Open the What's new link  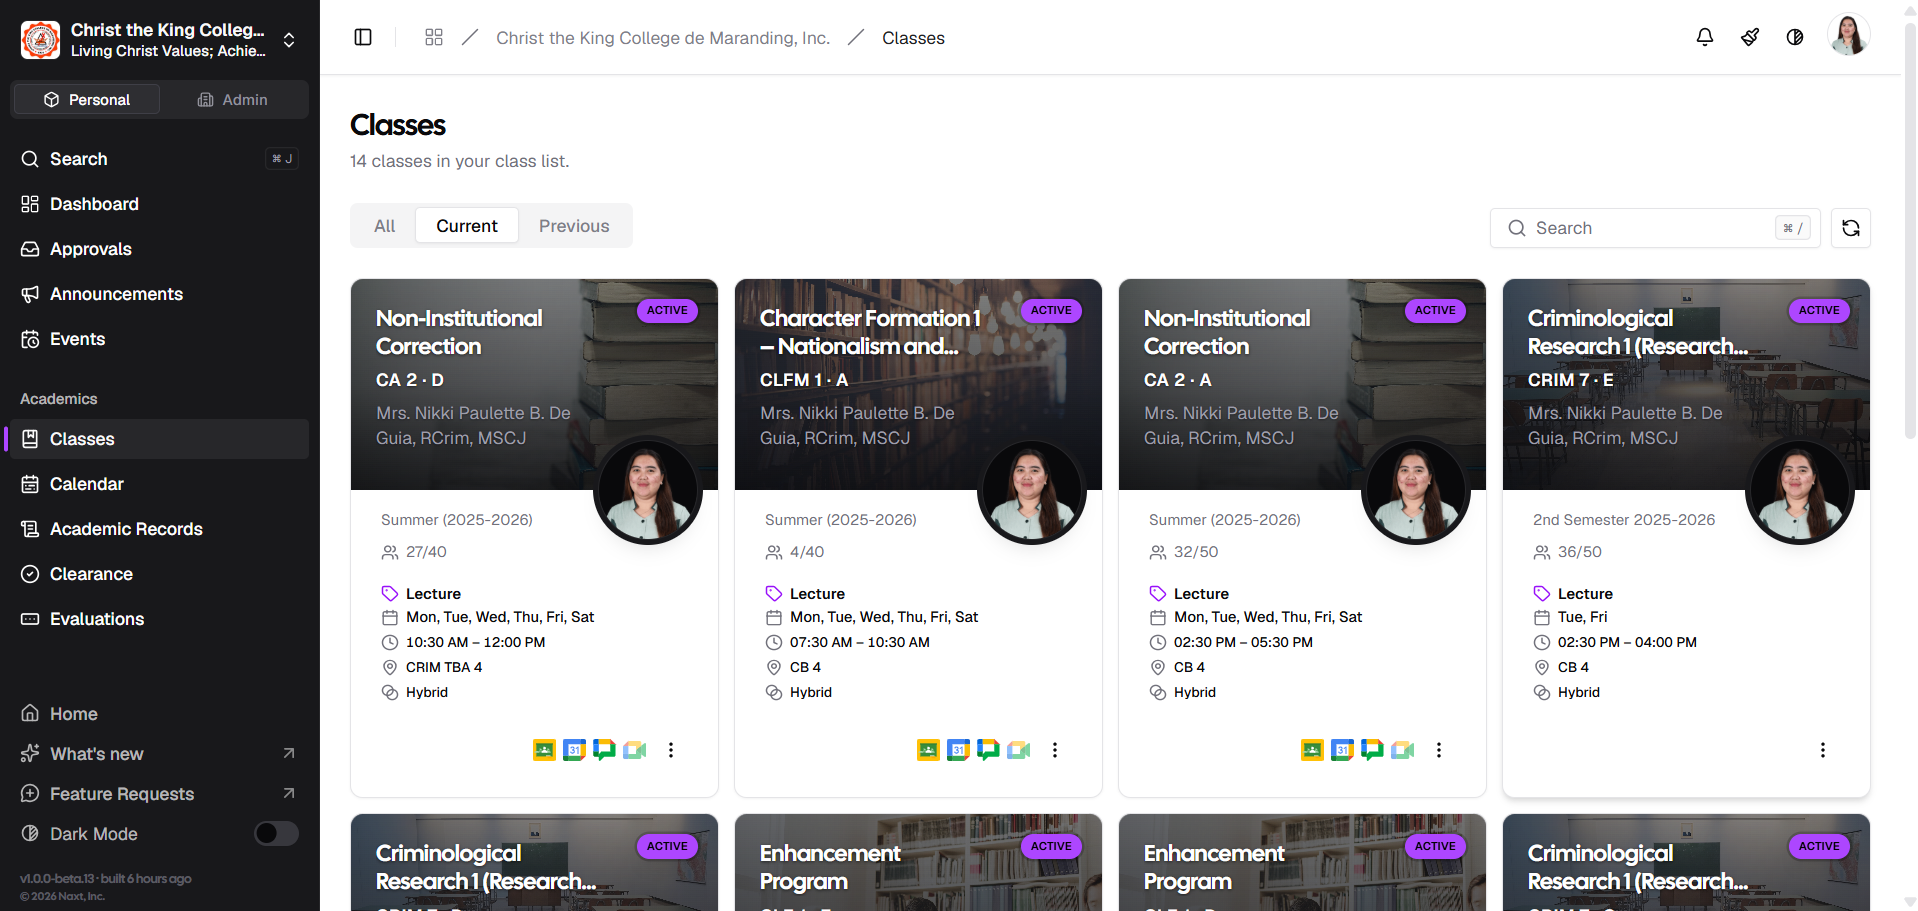click(x=160, y=754)
